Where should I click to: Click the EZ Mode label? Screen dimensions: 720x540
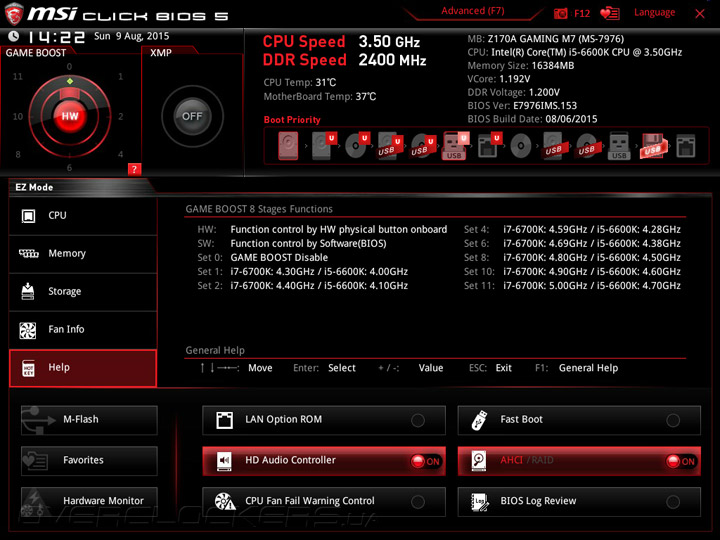(34, 187)
